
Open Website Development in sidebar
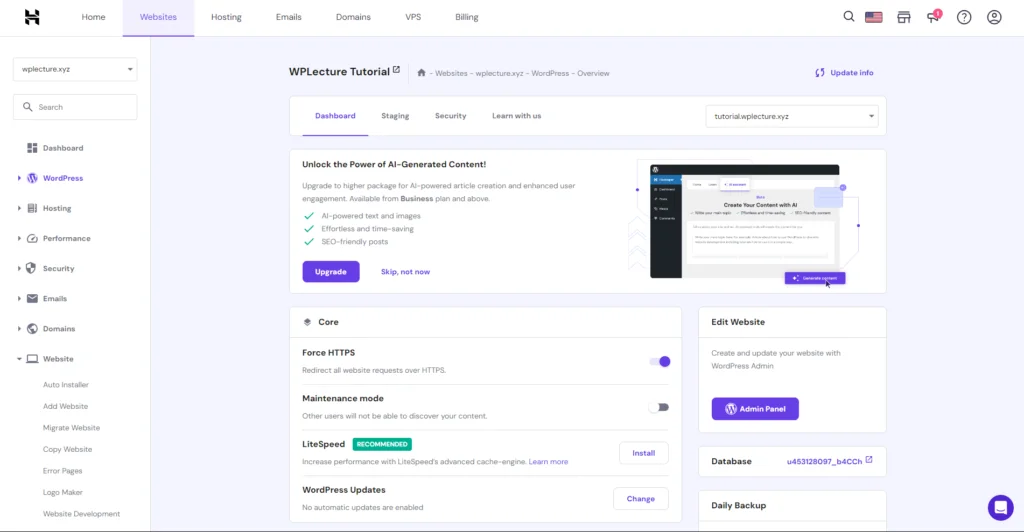82,514
